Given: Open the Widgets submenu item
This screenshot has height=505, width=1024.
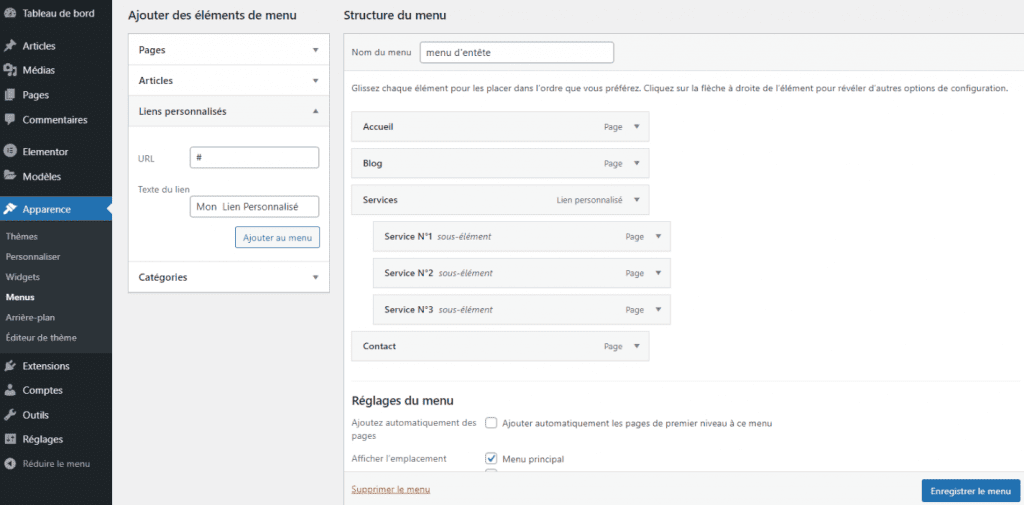Looking at the screenshot, I should (22, 277).
